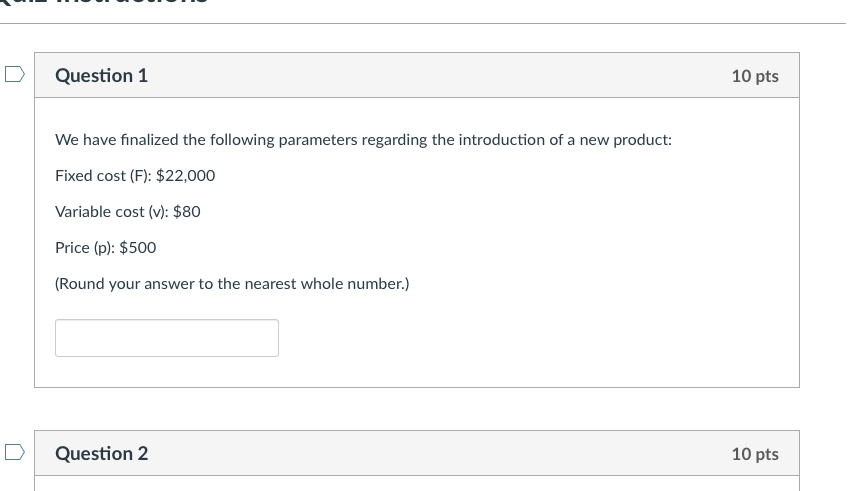Click the 'Variable cost (v):' label

click(x=111, y=212)
